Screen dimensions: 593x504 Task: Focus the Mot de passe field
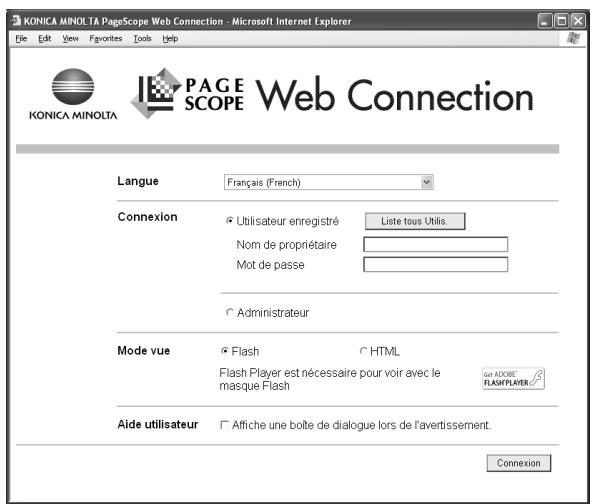coord(435,264)
